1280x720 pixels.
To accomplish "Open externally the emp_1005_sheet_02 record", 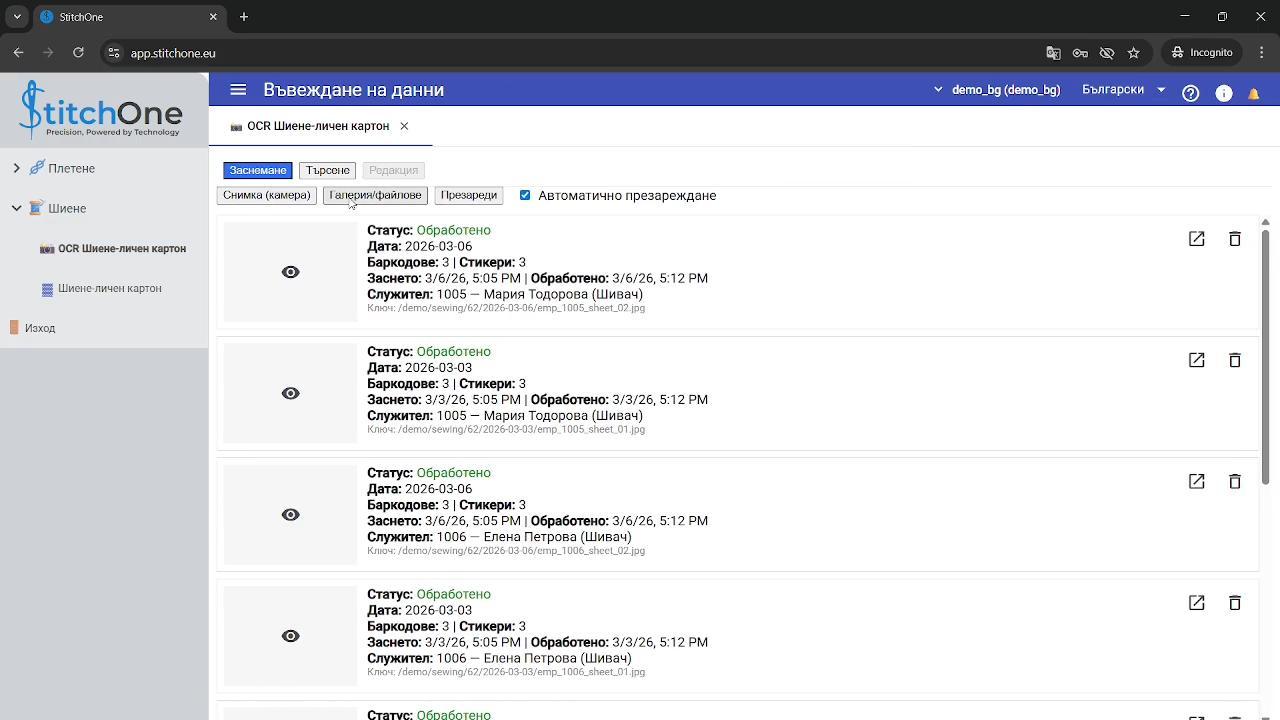I will click(1196, 239).
